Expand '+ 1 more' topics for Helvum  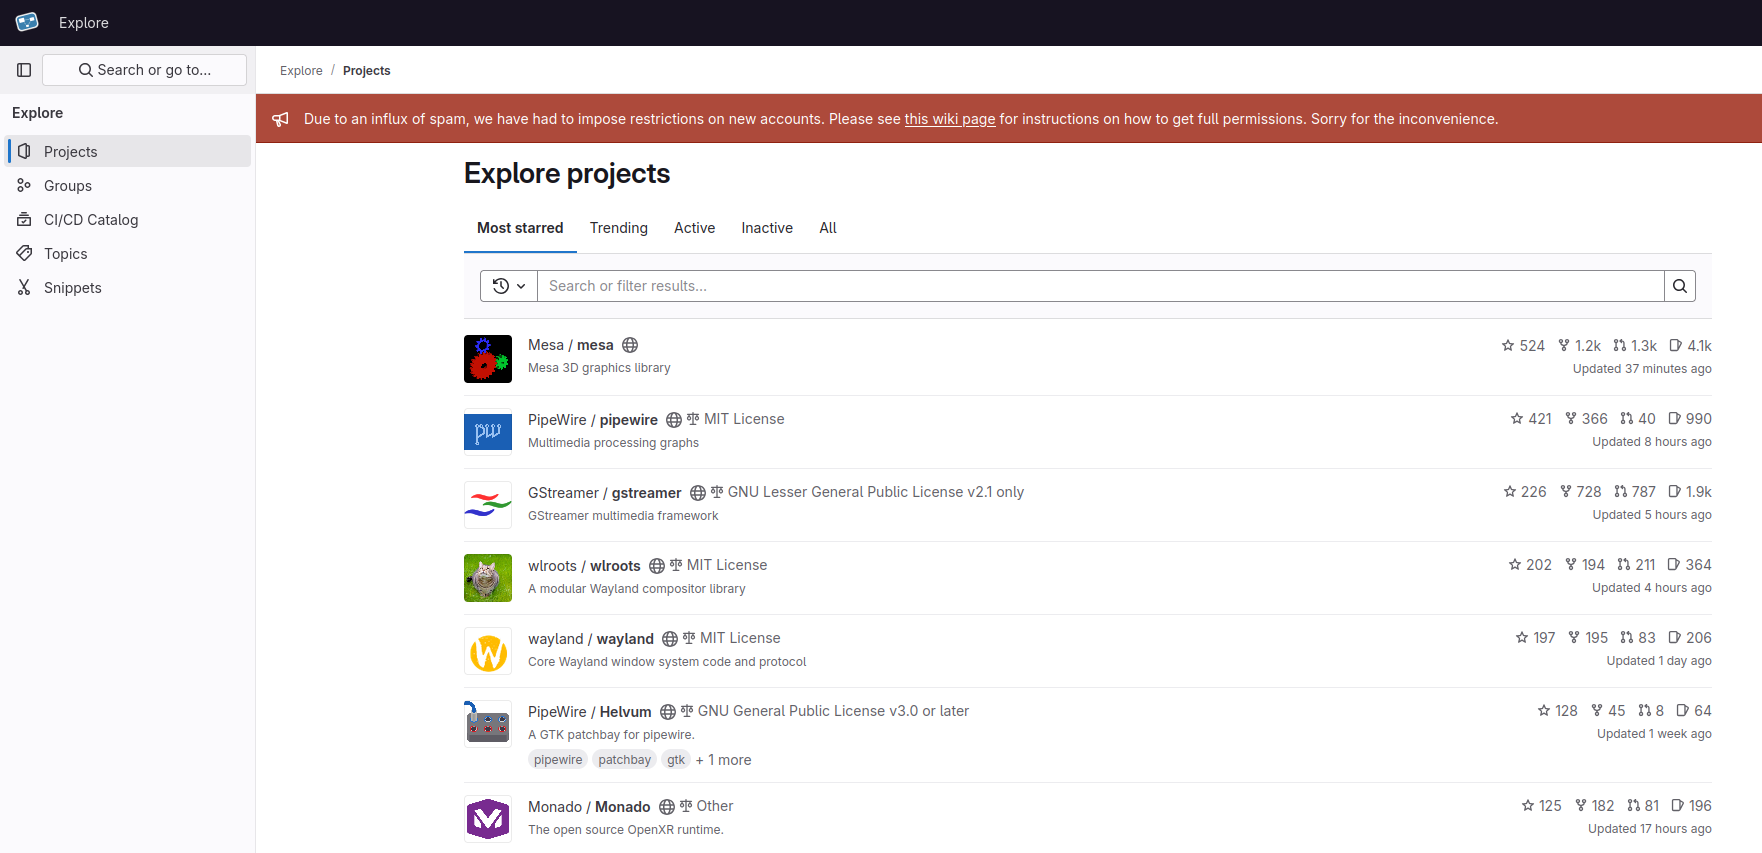[x=723, y=760]
